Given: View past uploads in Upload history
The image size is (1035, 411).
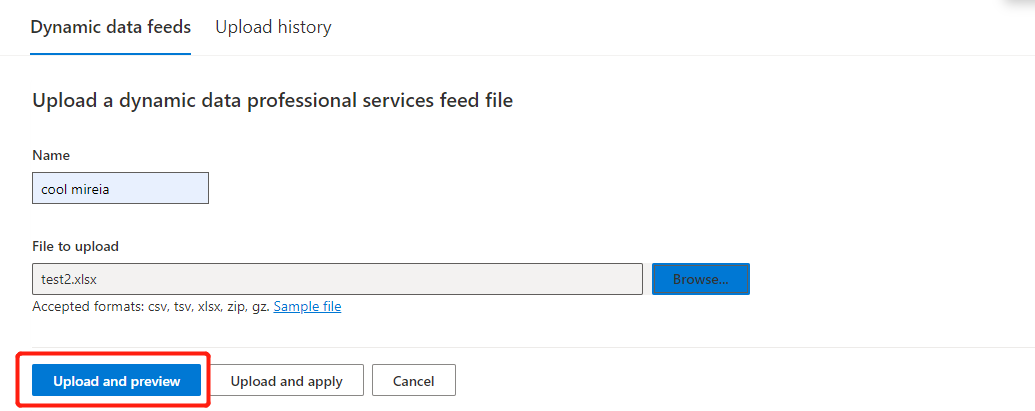Looking at the screenshot, I should click(x=273, y=27).
